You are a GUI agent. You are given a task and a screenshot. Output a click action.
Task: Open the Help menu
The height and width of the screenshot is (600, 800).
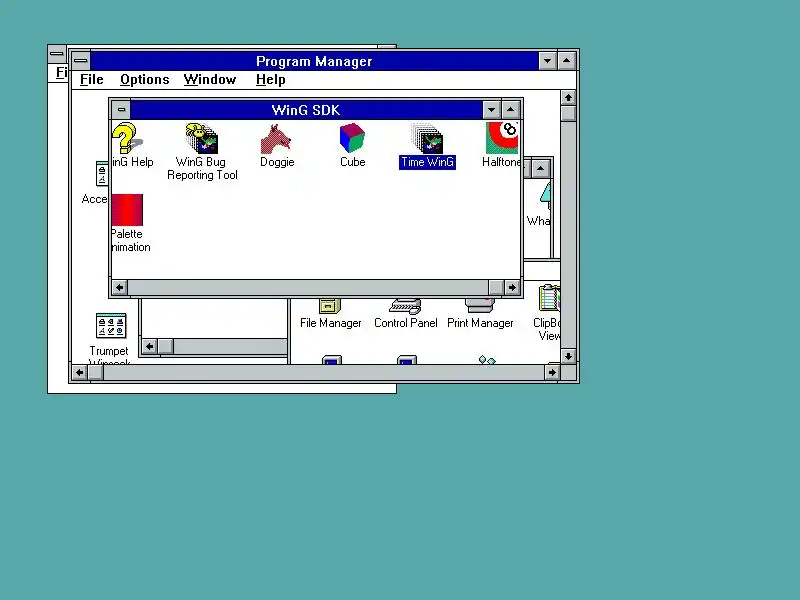coord(270,80)
